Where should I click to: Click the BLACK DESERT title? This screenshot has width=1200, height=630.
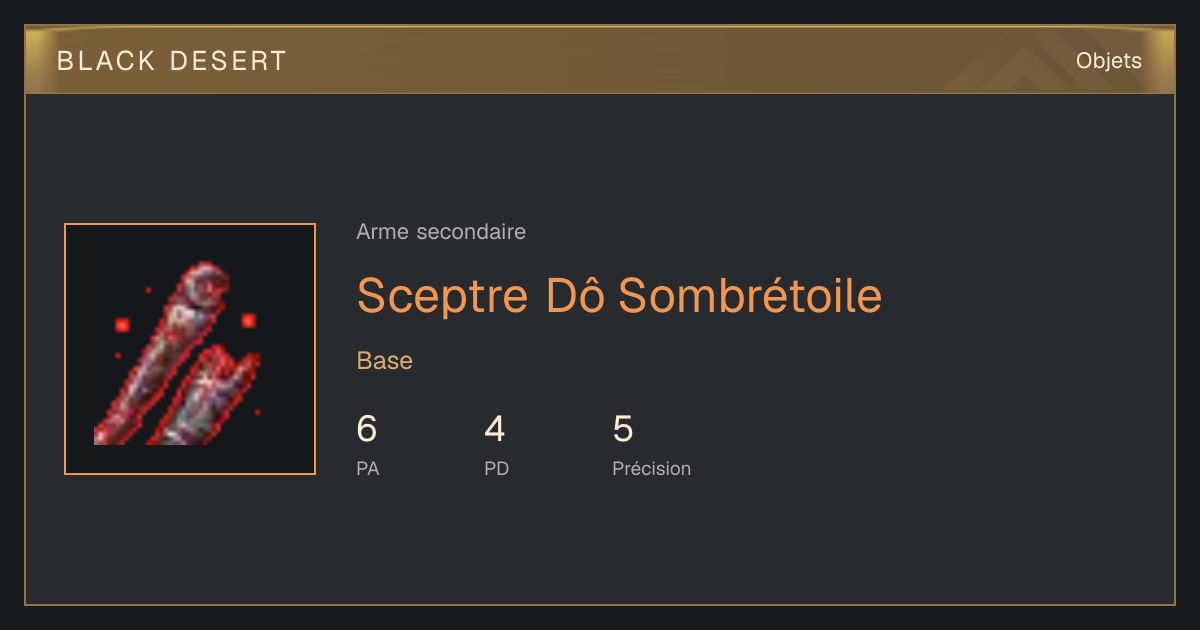click(x=172, y=61)
